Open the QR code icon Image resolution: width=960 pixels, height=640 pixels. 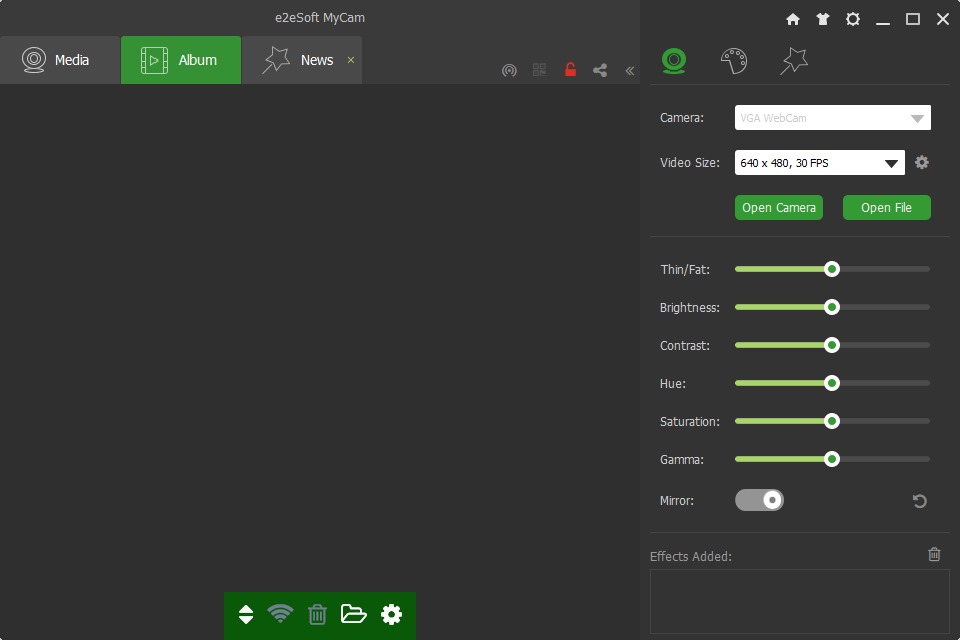coord(539,70)
